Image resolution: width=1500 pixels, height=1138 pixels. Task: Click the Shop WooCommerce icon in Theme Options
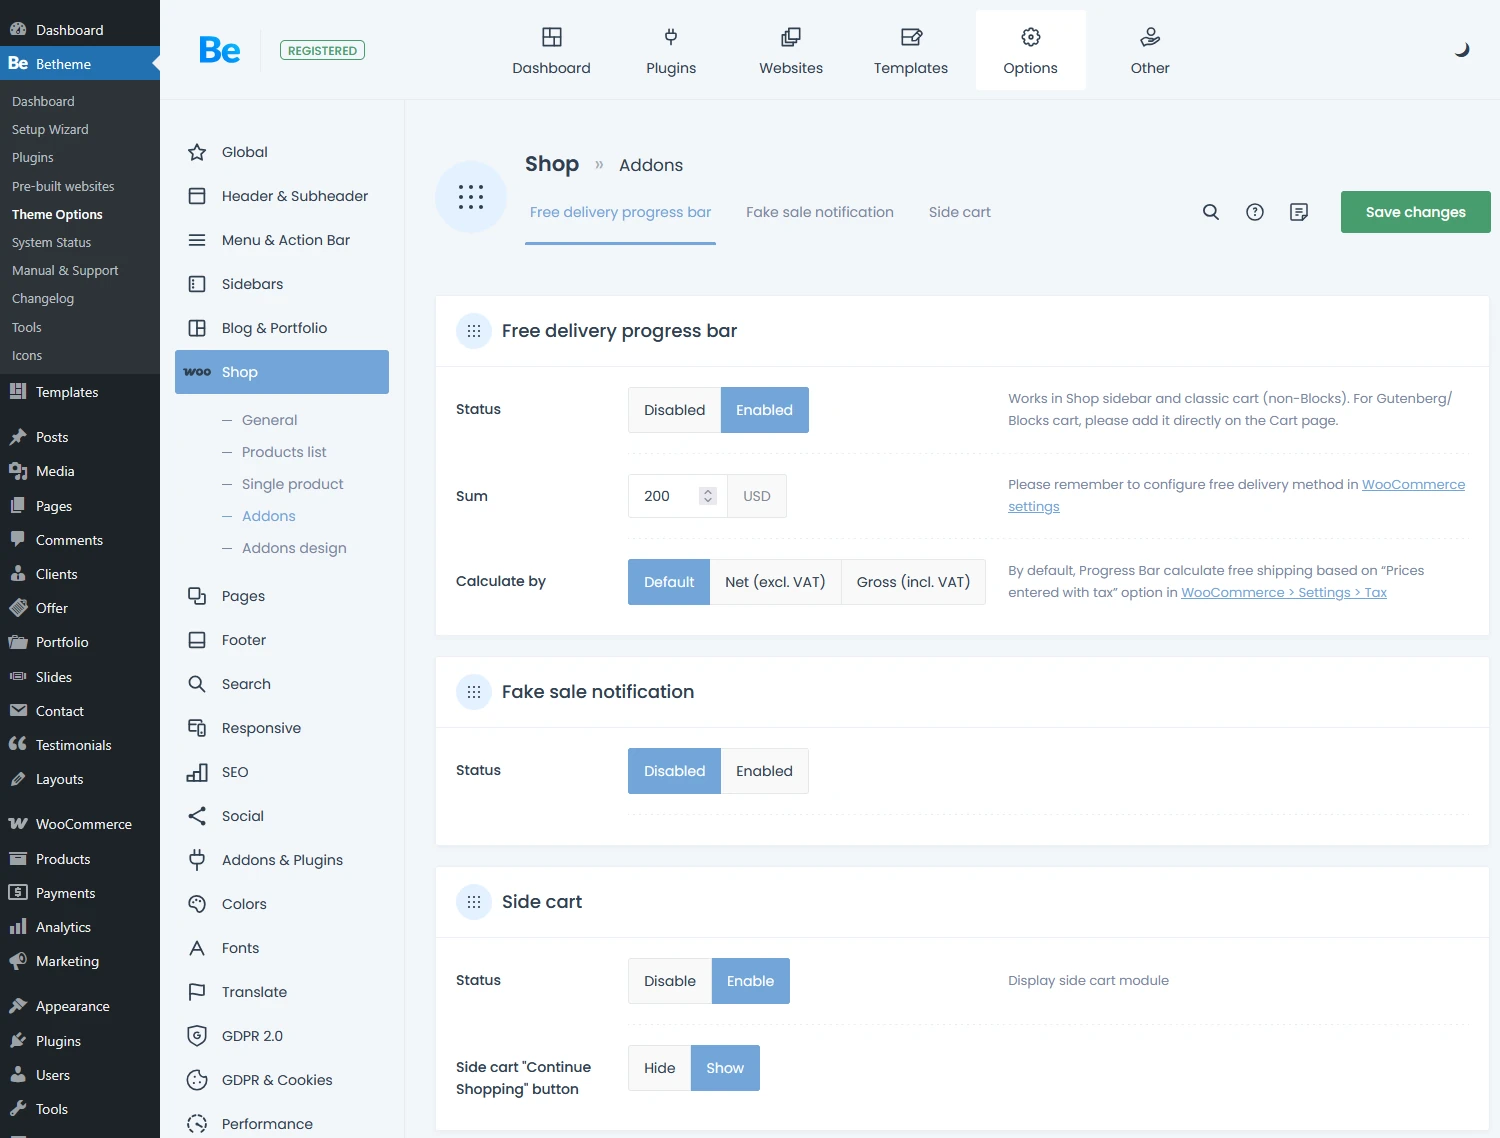(196, 371)
